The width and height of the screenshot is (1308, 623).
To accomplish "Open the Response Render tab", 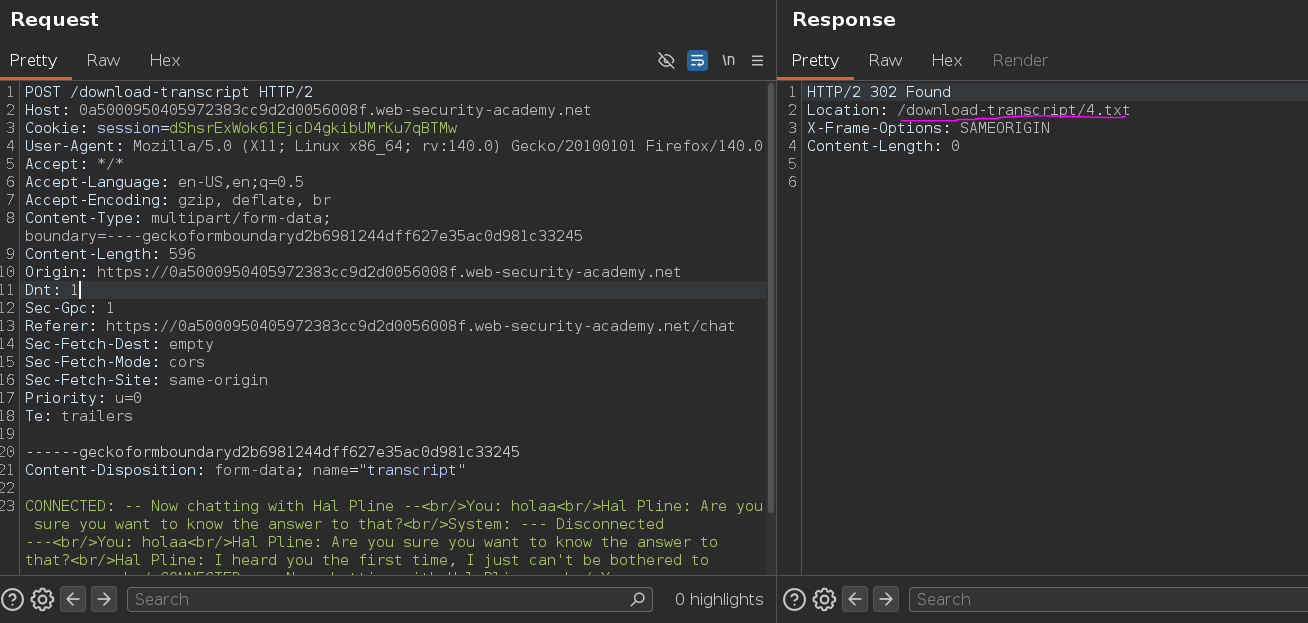I will (1020, 60).
